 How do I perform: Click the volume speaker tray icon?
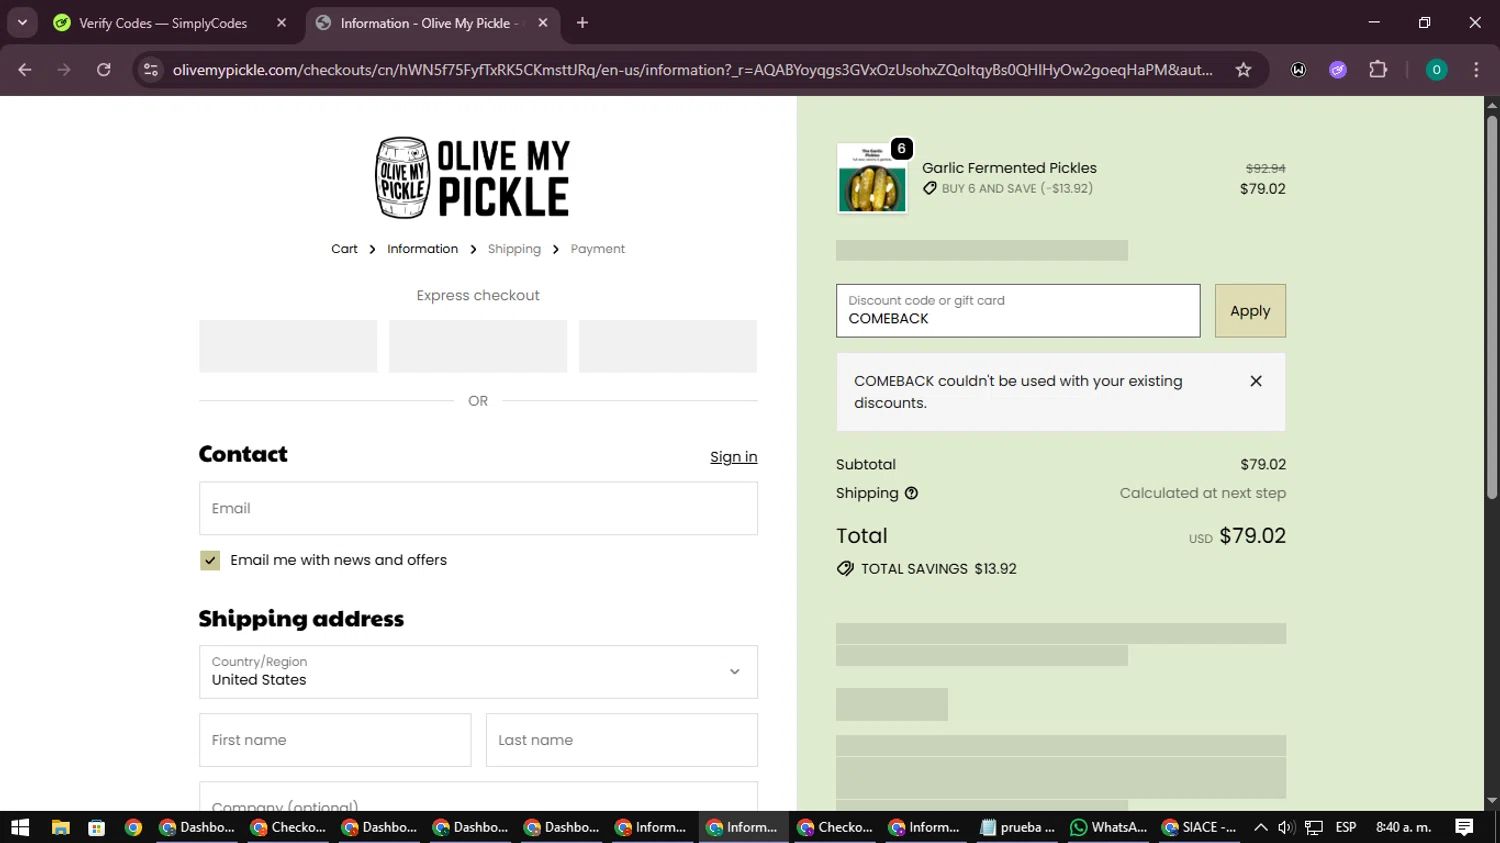1286,827
